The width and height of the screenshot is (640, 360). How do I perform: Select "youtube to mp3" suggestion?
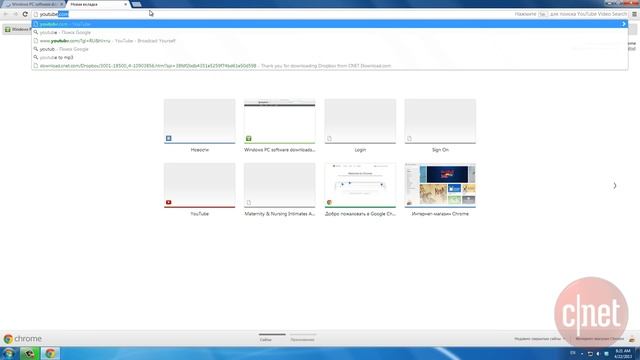(x=330, y=57)
